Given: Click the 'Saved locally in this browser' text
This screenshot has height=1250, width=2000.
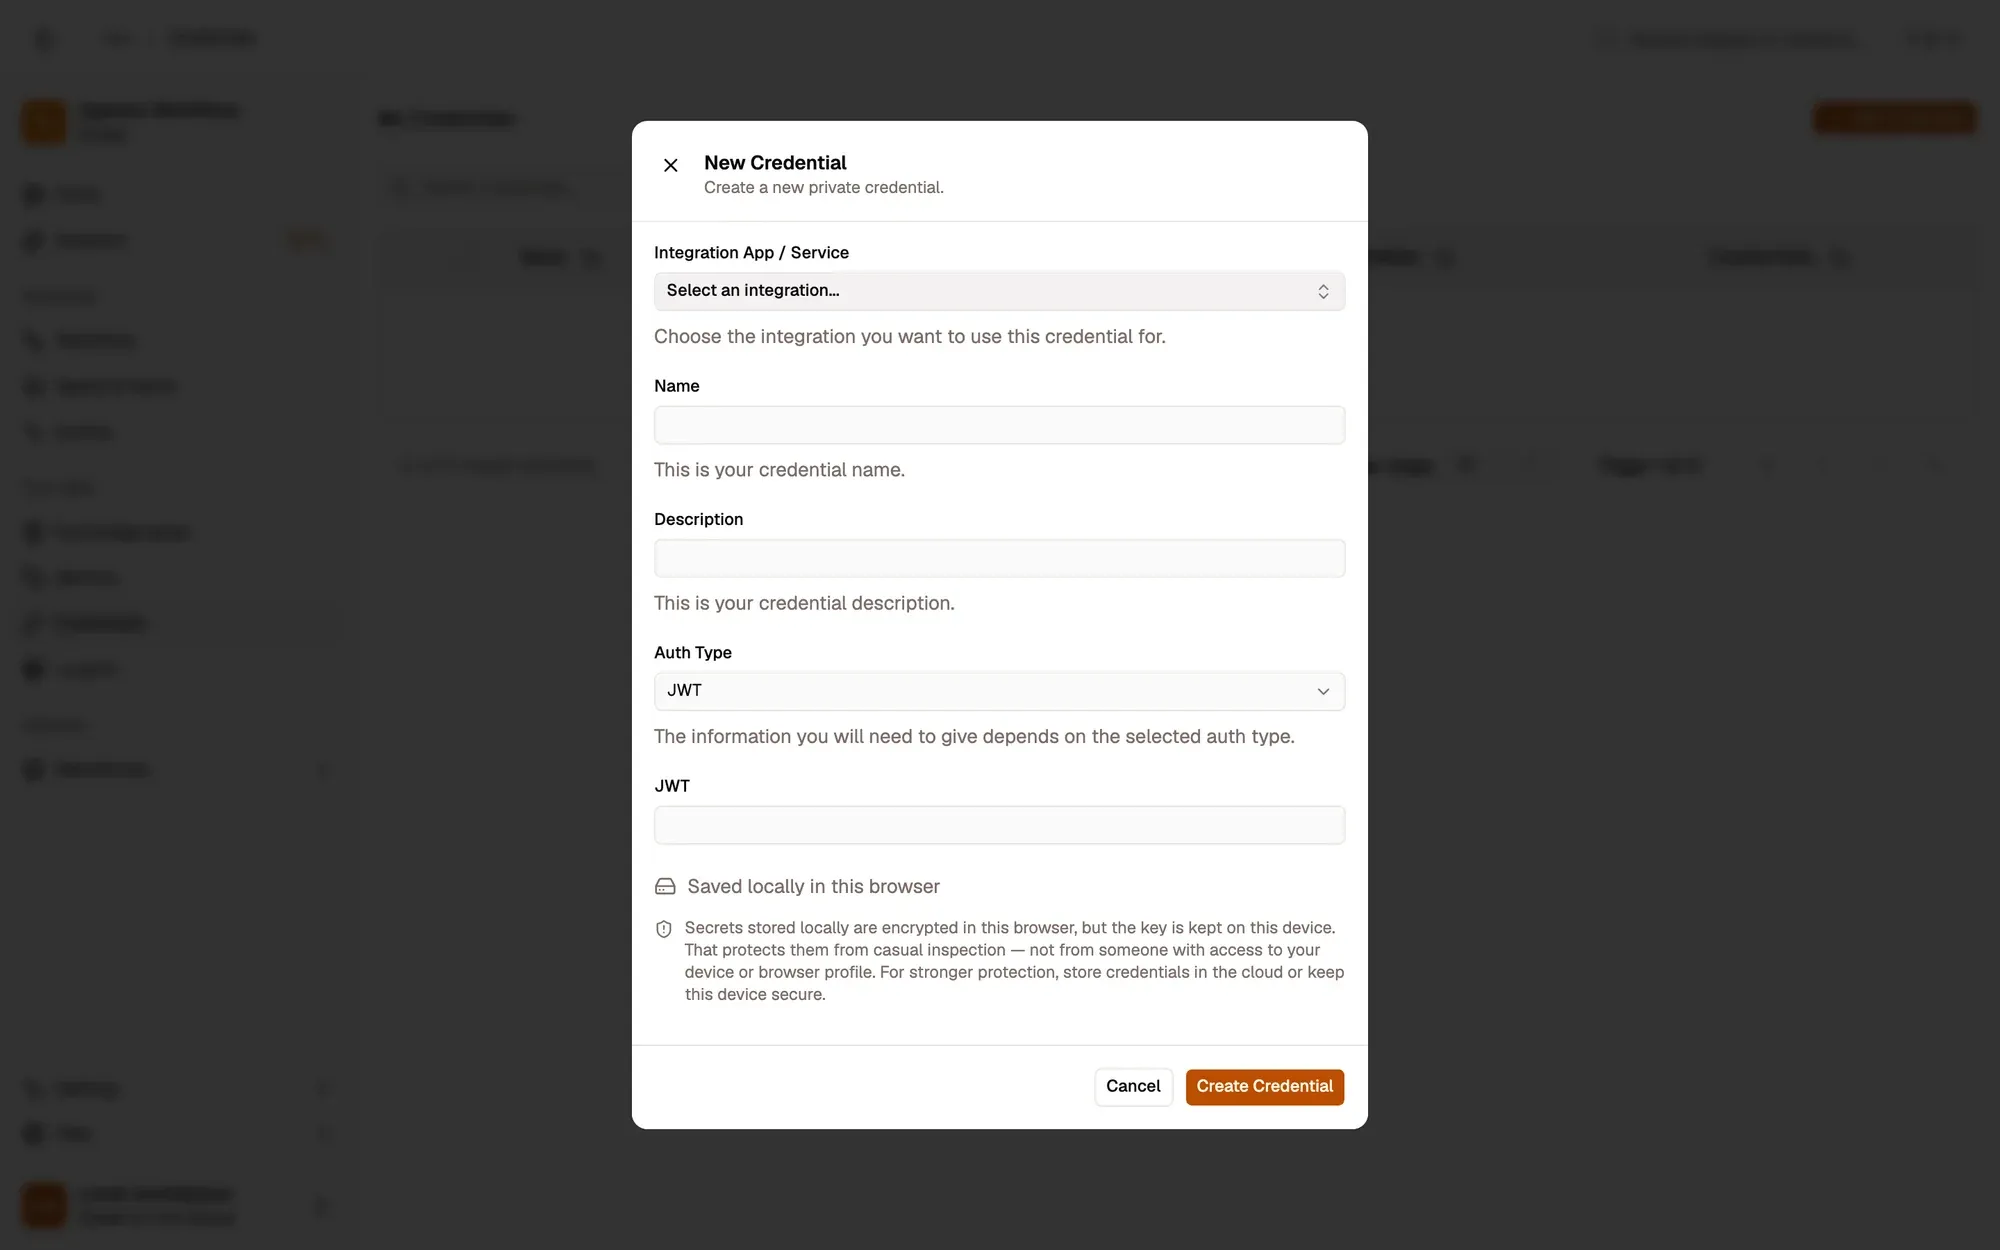Looking at the screenshot, I should [x=813, y=887].
